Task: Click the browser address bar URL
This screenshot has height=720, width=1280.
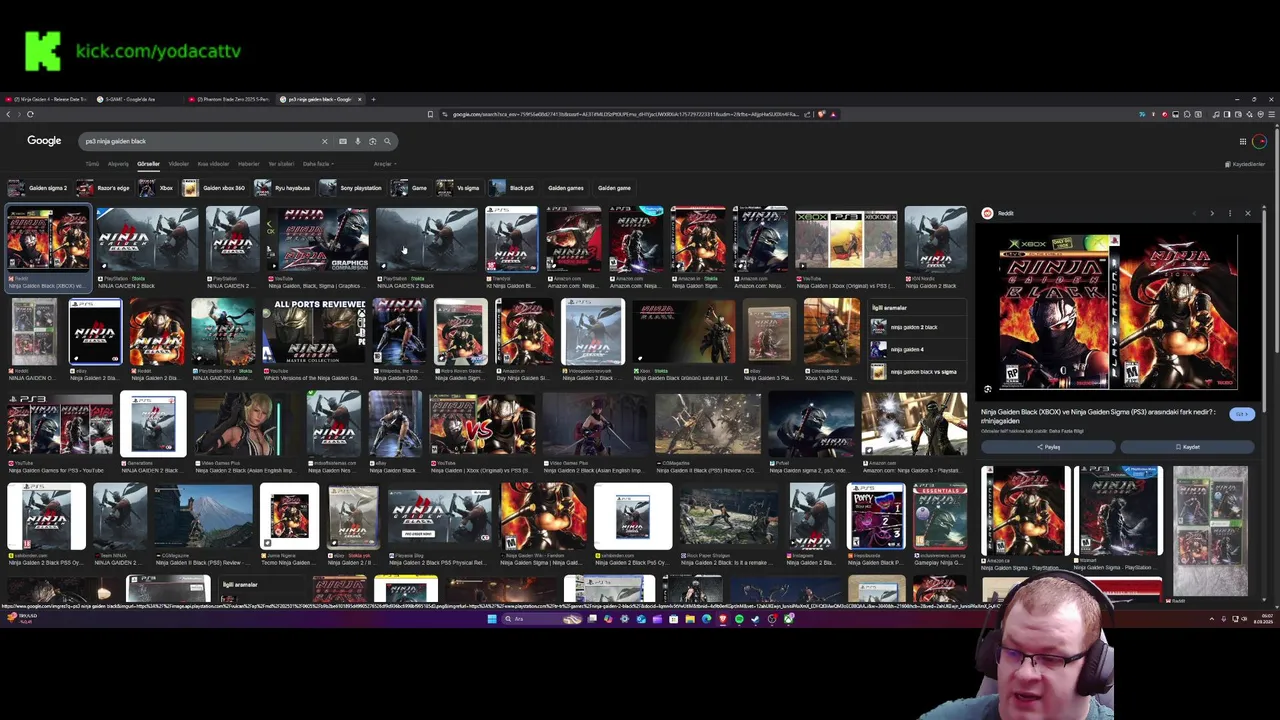Action: (625, 114)
